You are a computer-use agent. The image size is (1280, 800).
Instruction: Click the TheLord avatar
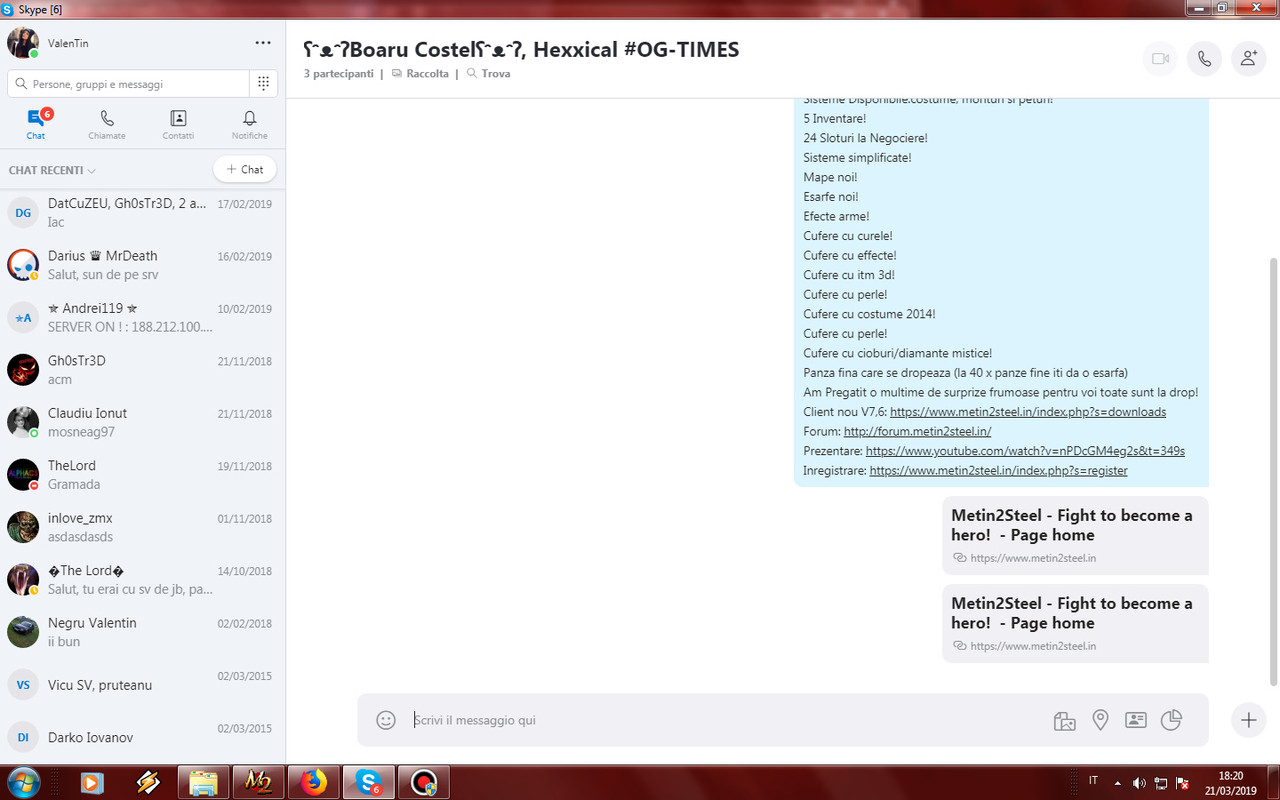(23, 475)
